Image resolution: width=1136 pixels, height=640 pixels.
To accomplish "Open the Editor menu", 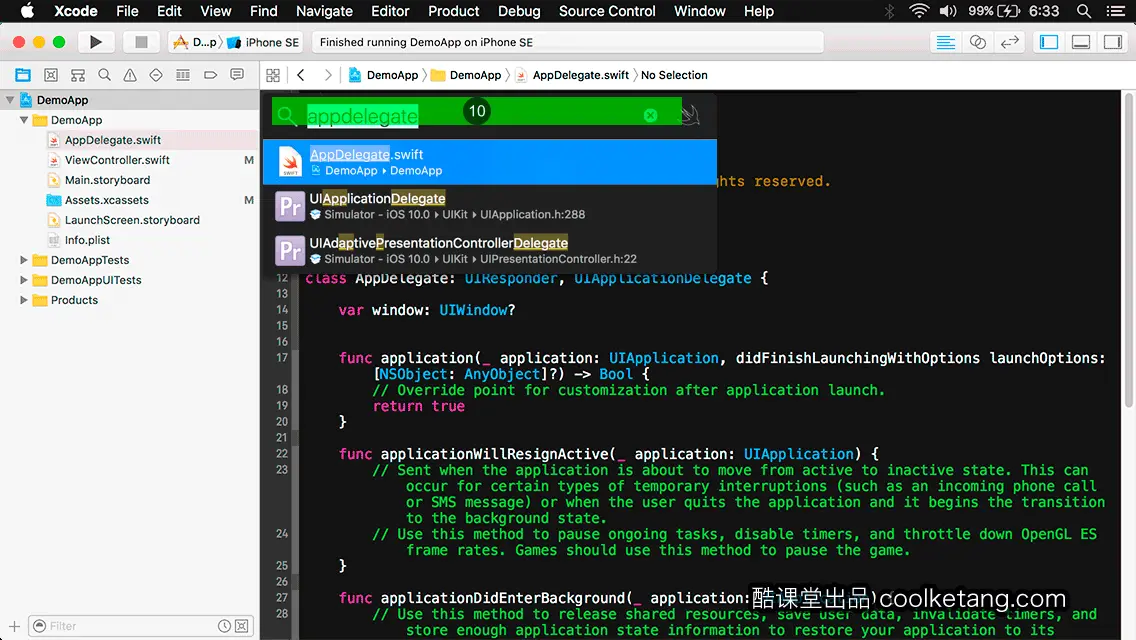I will click(x=390, y=11).
